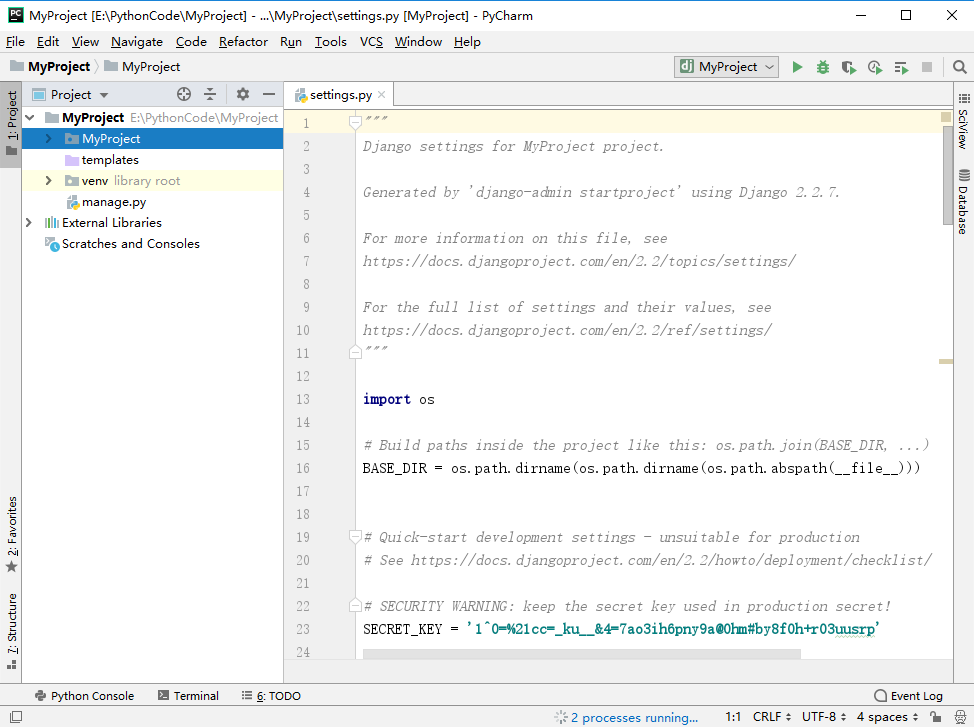Expand the venv library root folder
The height and width of the screenshot is (727, 974).
48,181
